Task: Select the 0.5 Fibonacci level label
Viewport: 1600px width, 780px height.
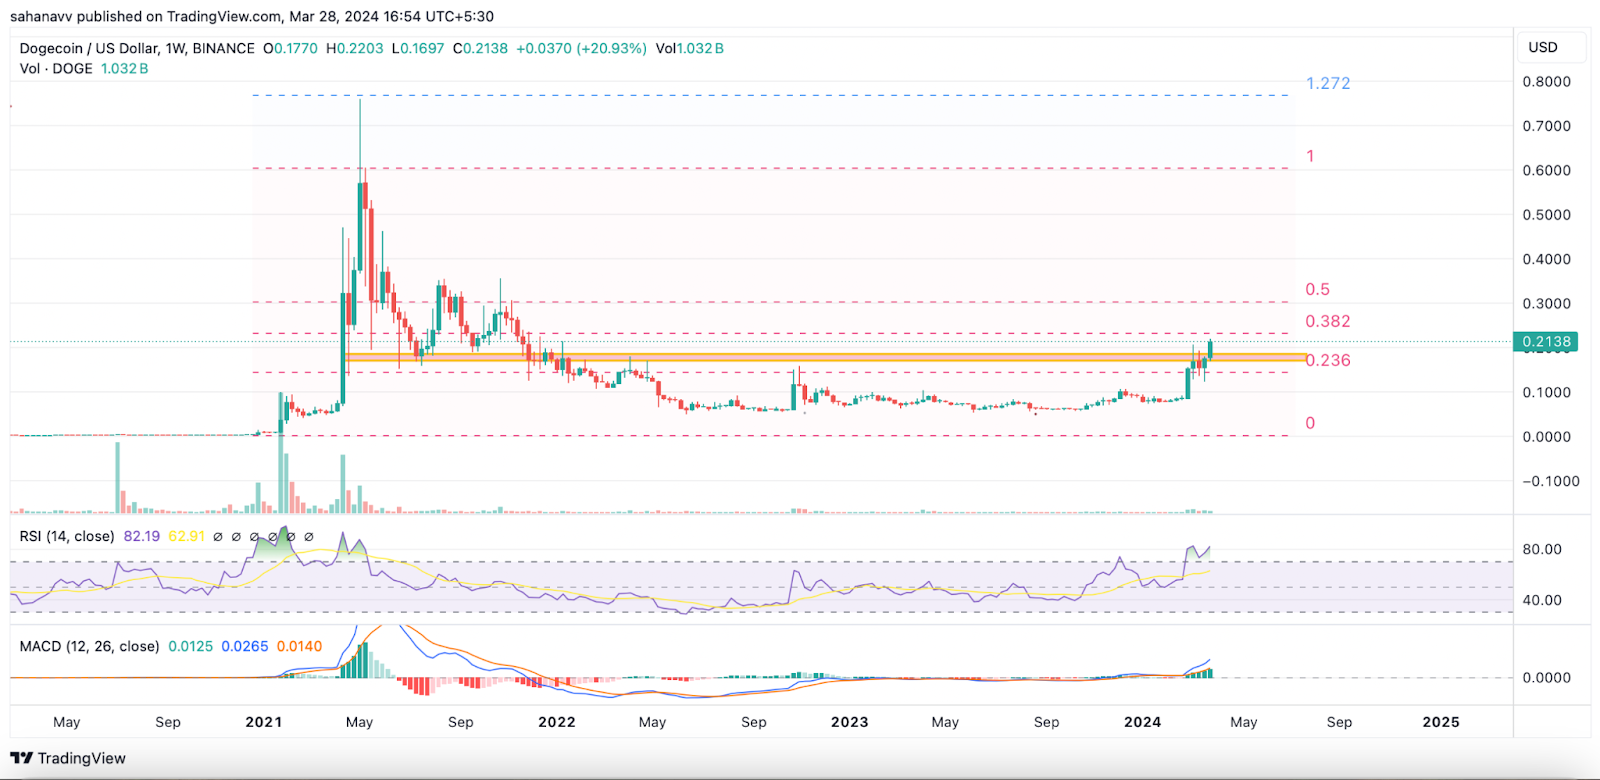Action: click(x=1317, y=289)
